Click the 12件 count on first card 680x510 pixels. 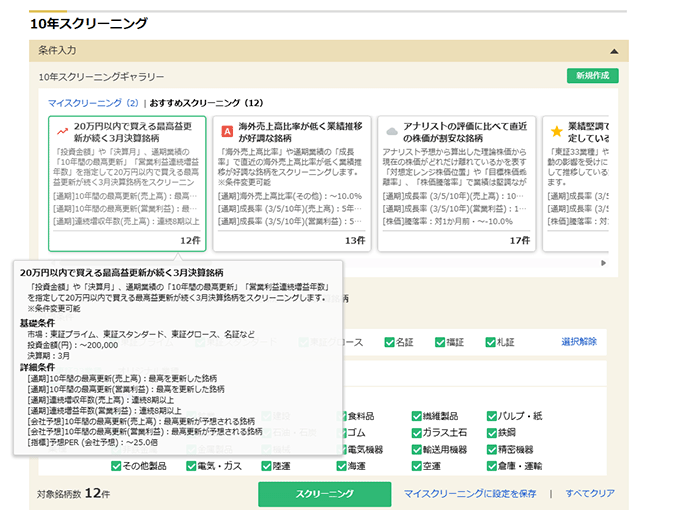tap(190, 240)
